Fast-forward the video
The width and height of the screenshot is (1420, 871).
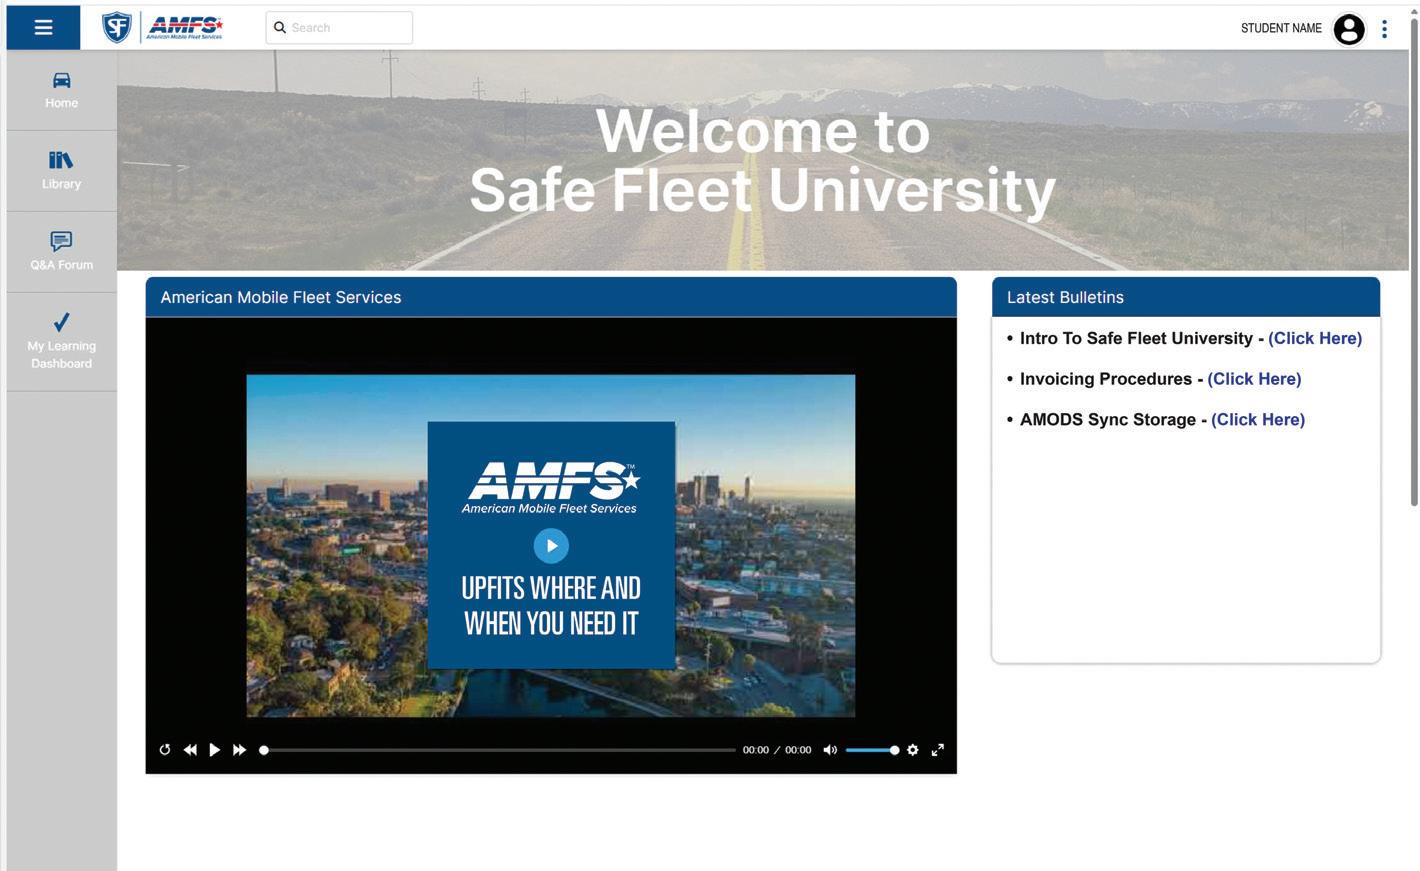click(239, 750)
